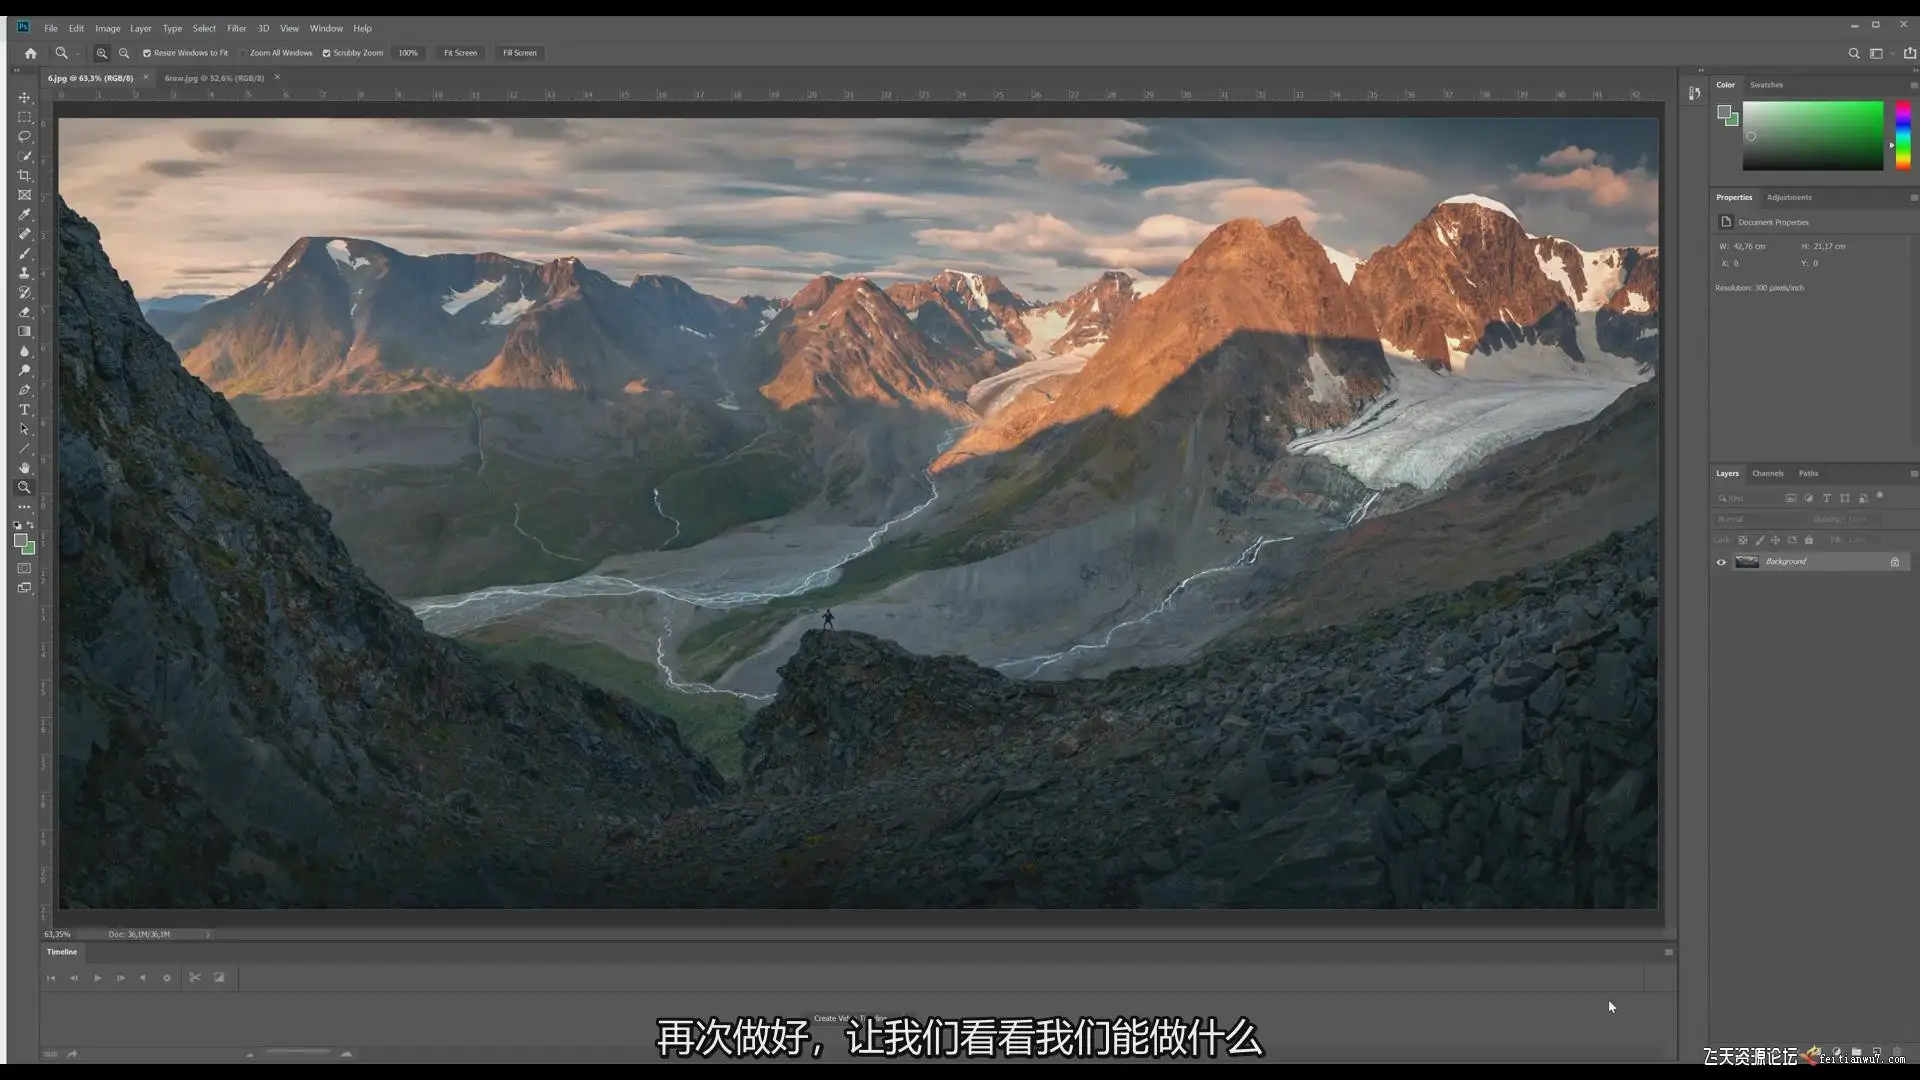
Task: Select the Move tool
Action: (x=24, y=97)
